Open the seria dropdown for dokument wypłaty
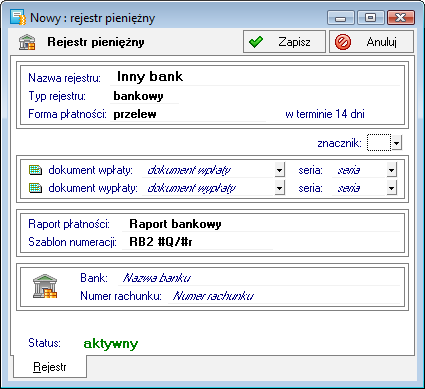425x389 pixels. coord(392,188)
